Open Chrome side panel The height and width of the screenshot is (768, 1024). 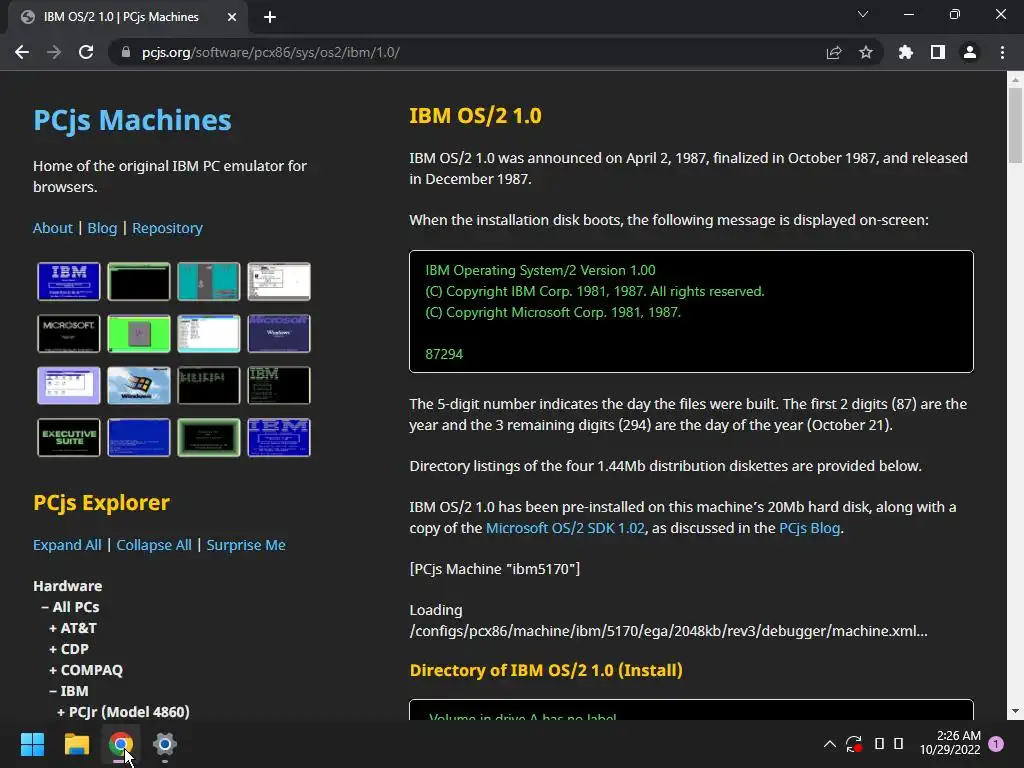click(938, 52)
